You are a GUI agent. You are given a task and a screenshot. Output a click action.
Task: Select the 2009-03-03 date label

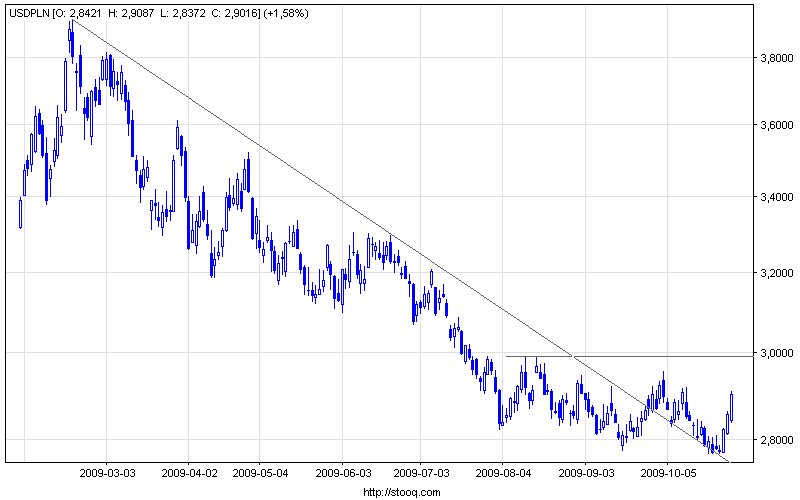[x=107, y=473]
